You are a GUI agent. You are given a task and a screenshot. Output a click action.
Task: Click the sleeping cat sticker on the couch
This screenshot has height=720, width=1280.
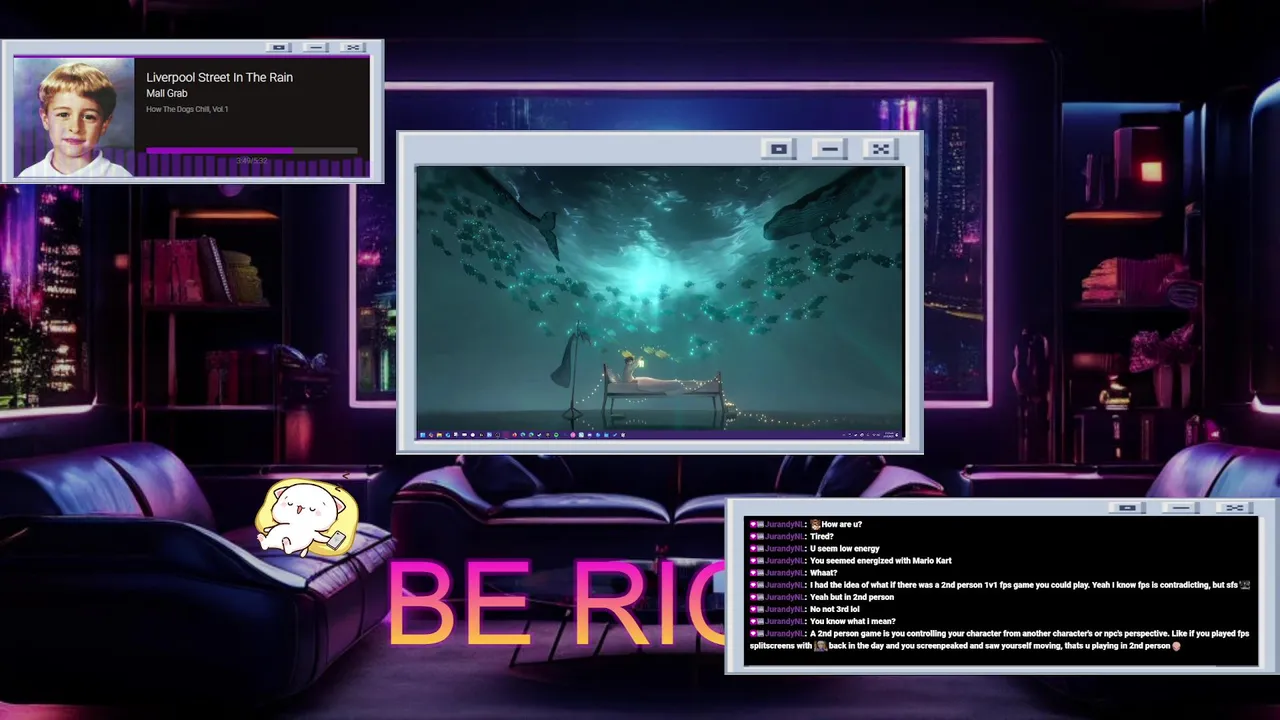307,518
